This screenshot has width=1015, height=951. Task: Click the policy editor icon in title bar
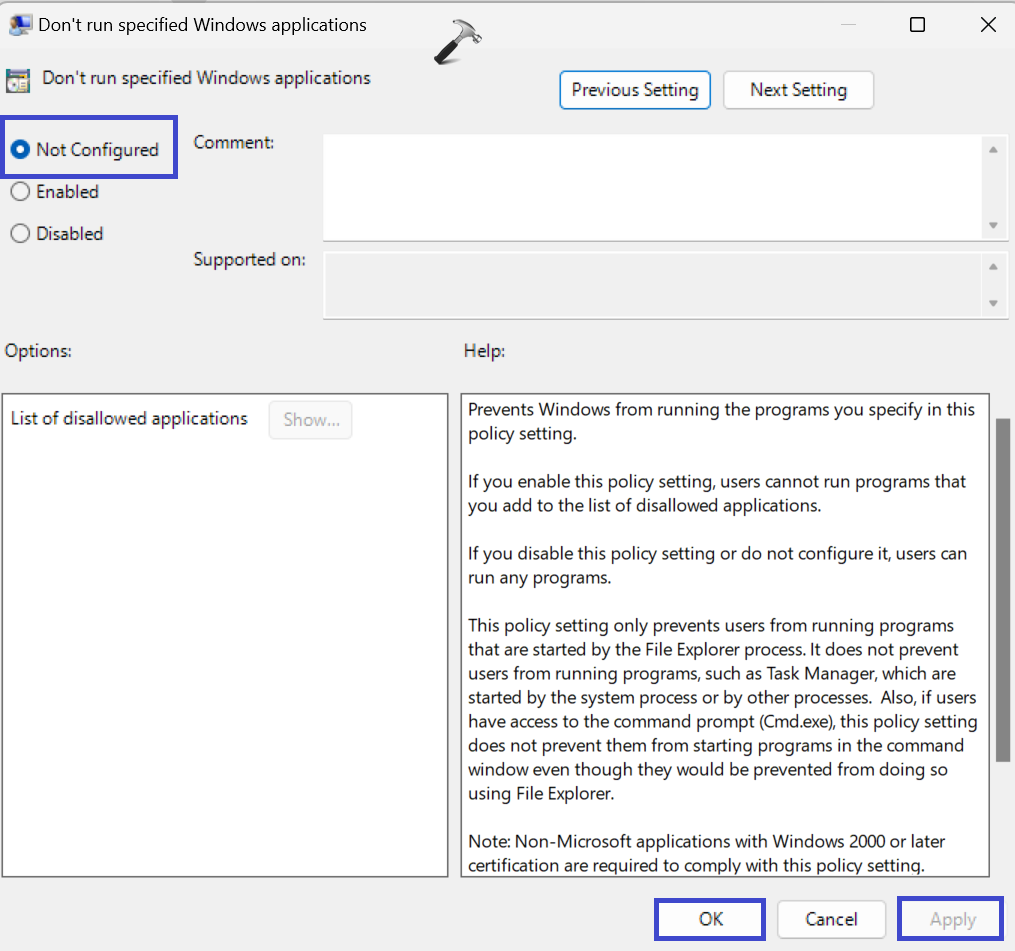coord(19,25)
